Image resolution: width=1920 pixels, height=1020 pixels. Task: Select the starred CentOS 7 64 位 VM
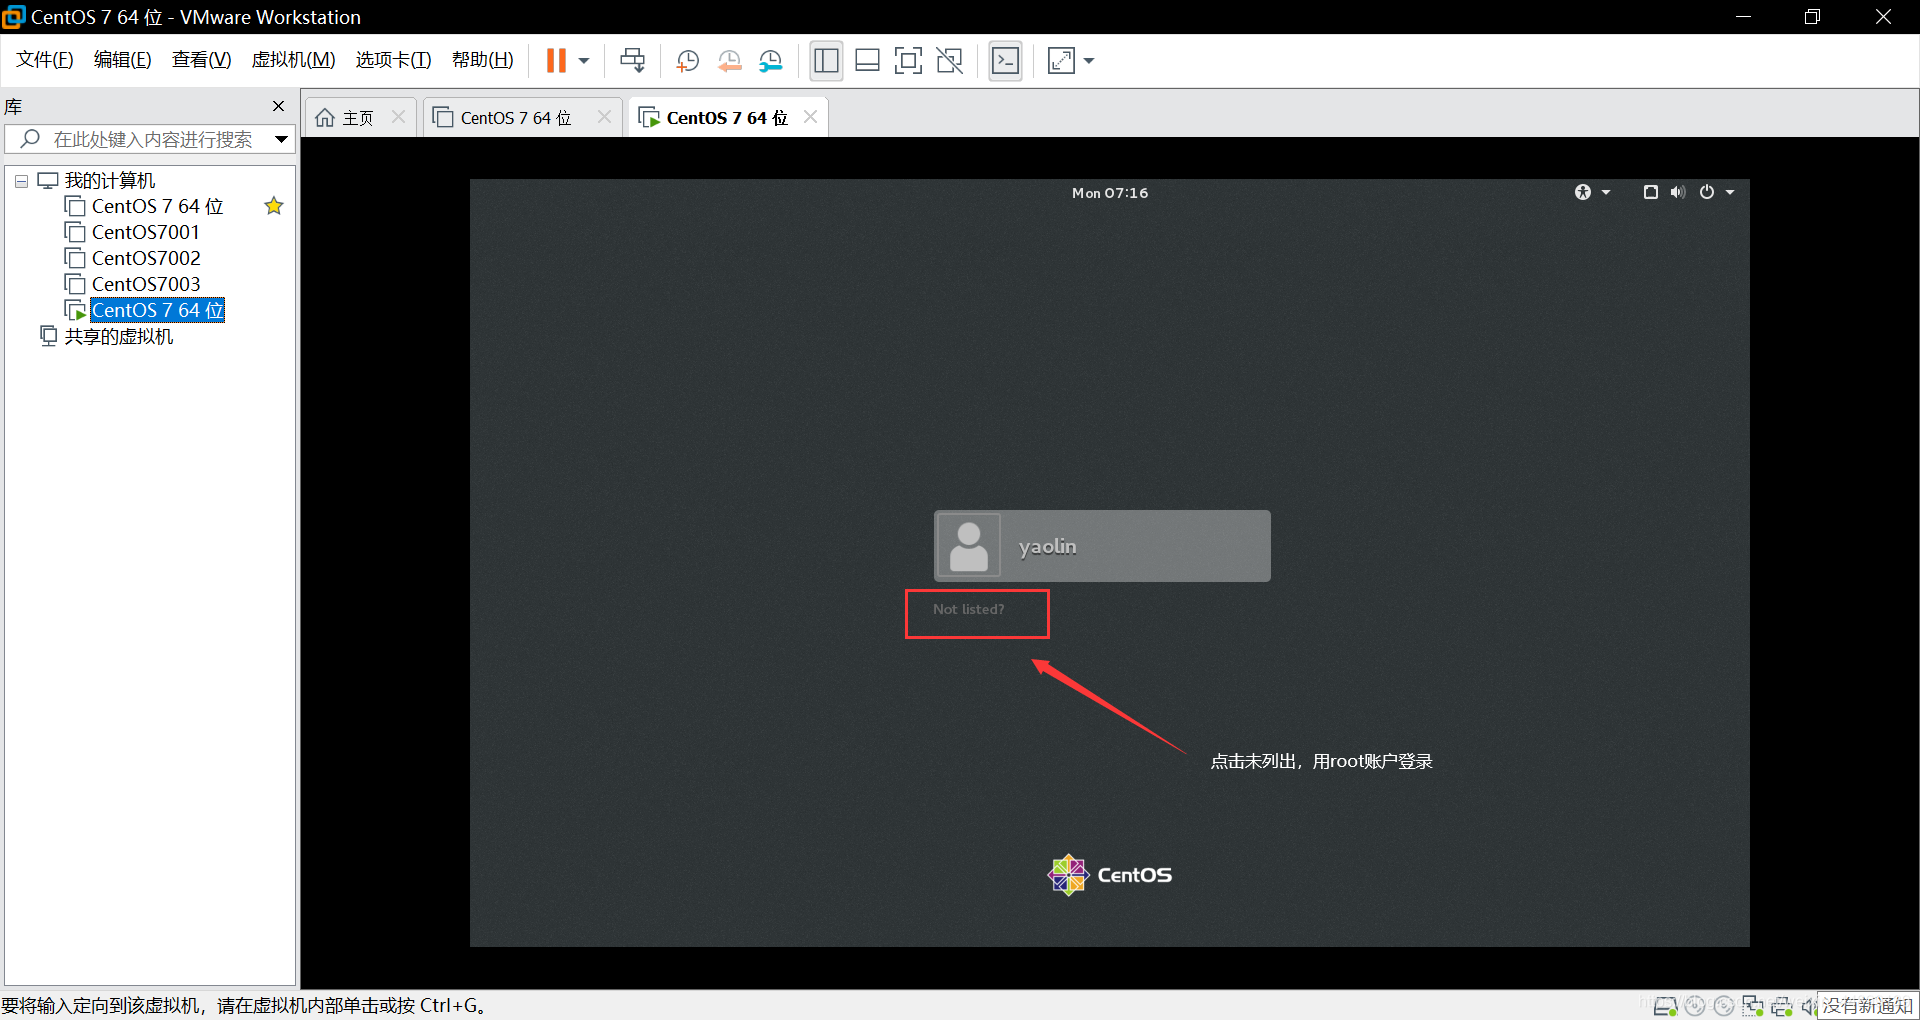point(157,206)
